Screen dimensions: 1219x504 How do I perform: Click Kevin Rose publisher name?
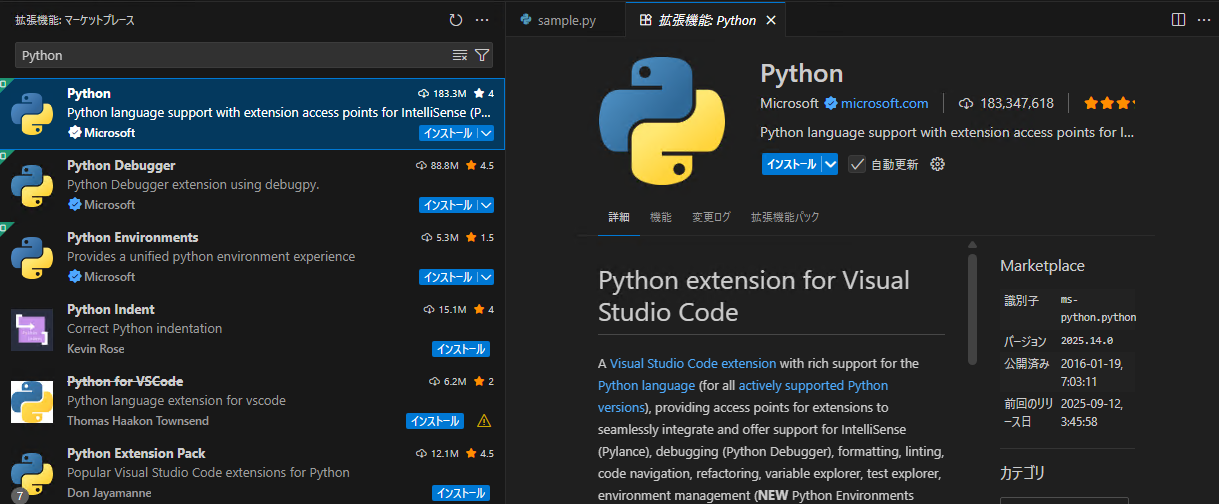[x=95, y=349]
